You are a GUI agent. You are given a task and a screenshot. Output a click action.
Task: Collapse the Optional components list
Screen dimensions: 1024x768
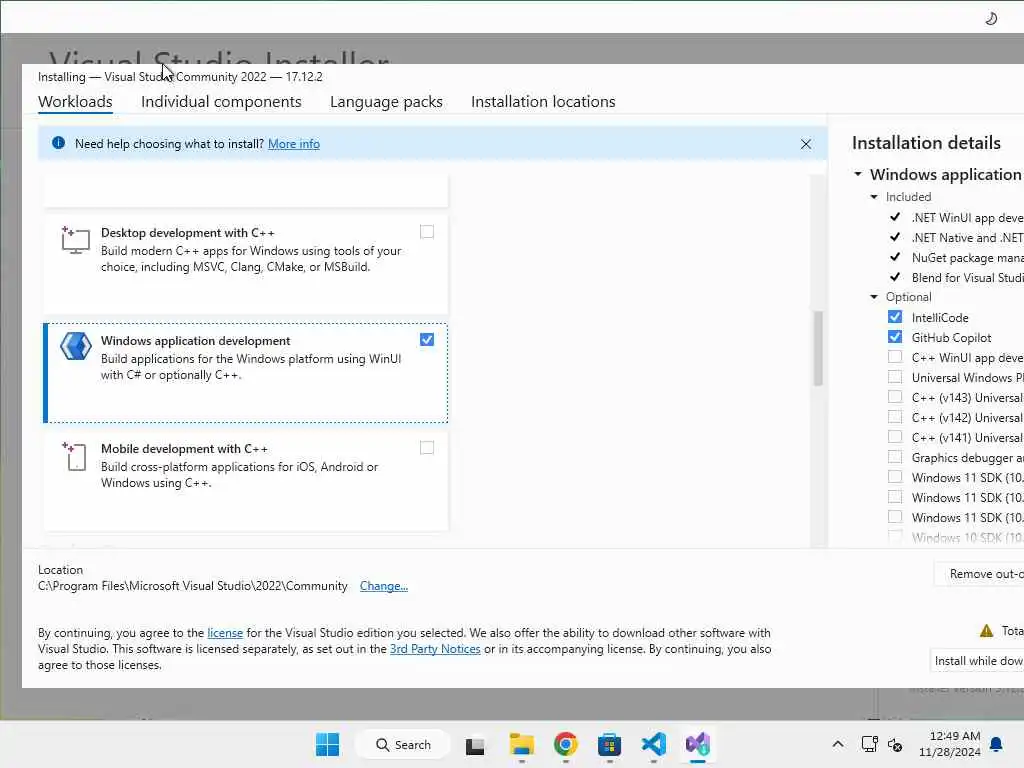coord(874,296)
